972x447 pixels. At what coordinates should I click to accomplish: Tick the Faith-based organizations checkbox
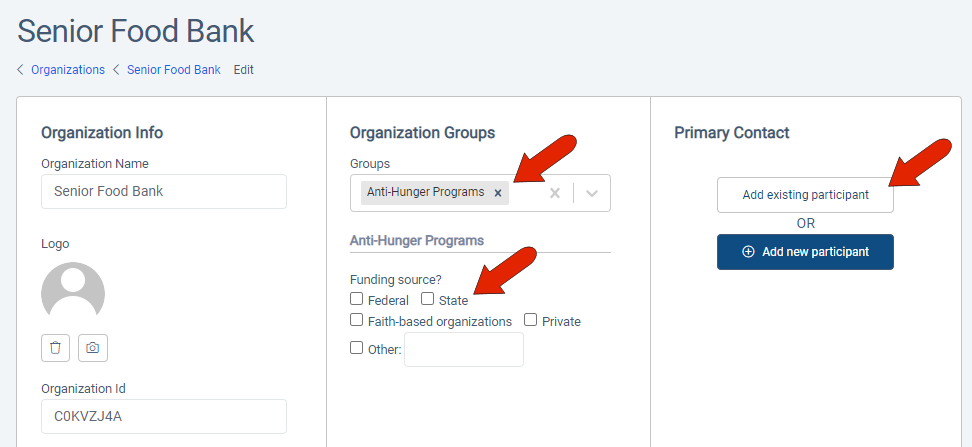coord(356,321)
